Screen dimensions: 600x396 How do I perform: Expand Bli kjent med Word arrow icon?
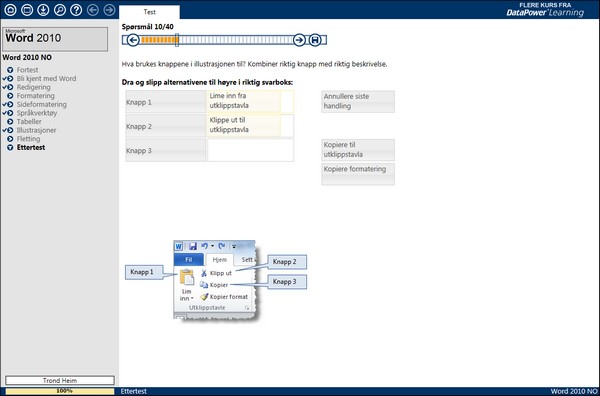tap(10, 78)
